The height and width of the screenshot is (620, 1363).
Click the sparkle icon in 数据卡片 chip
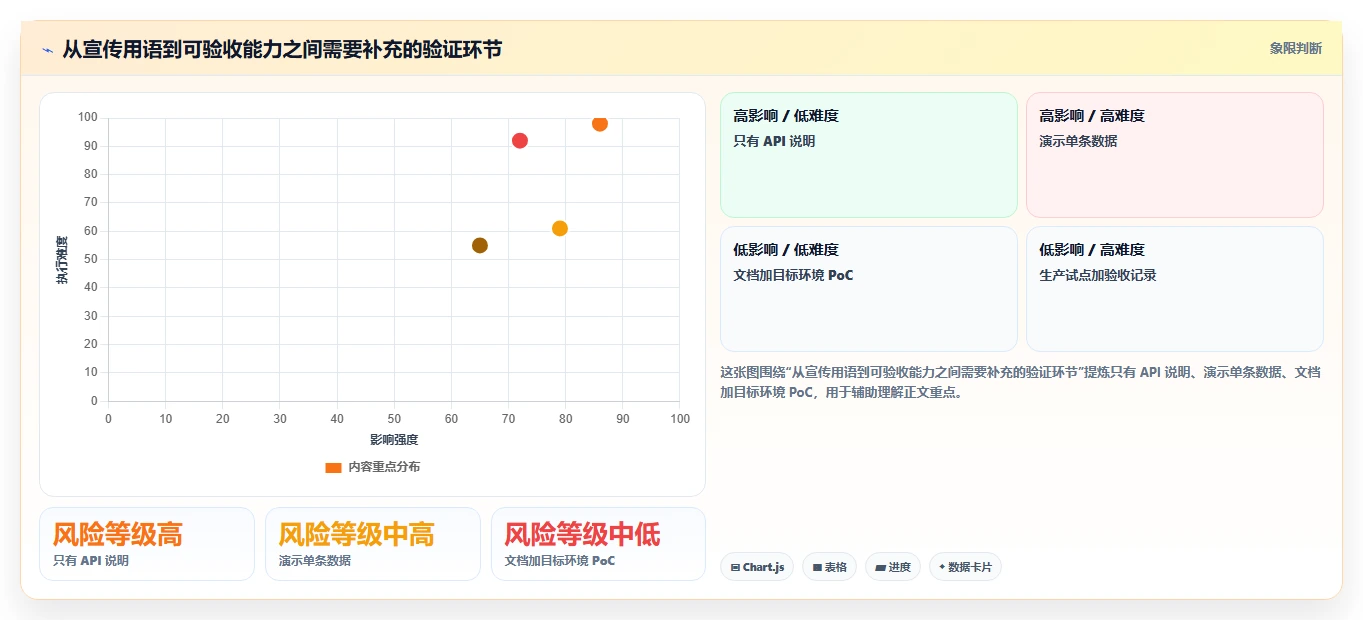pyautogui.click(x=942, y=567)
